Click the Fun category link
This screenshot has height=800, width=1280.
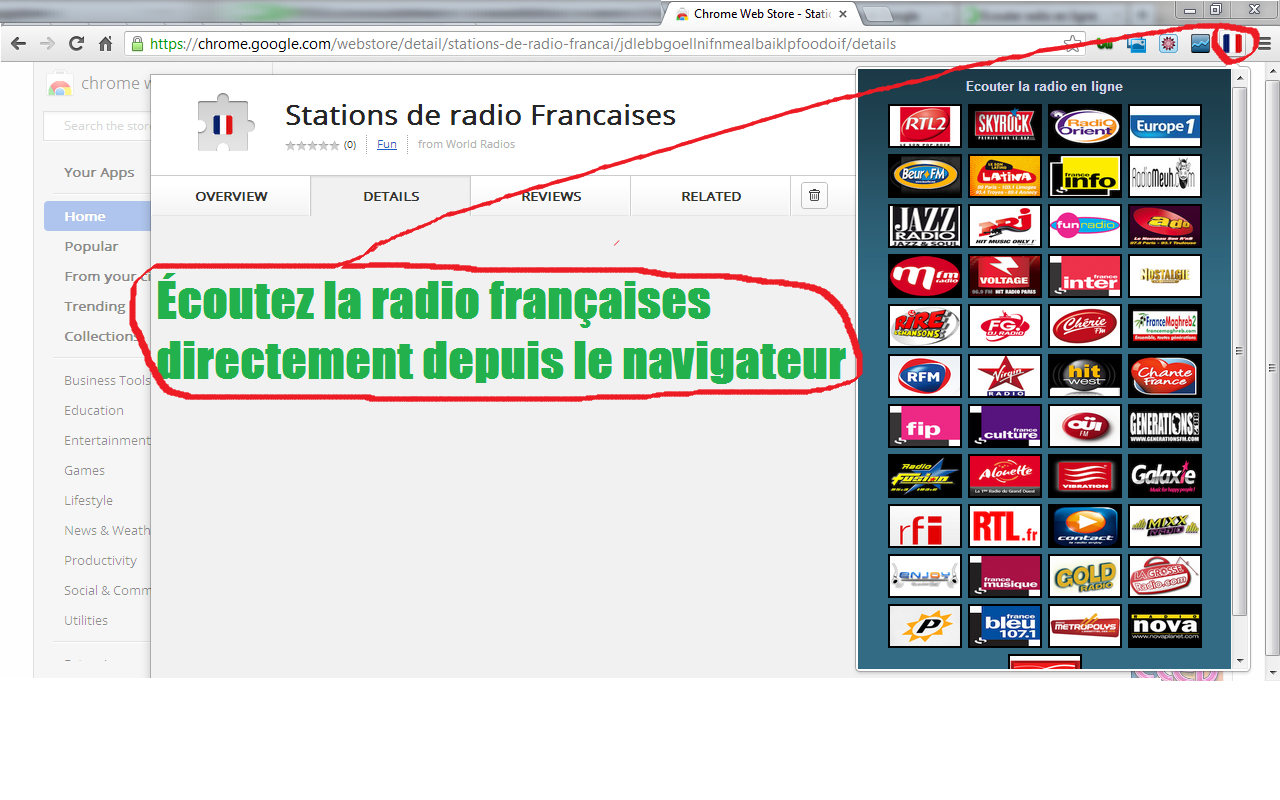point(387,144)
